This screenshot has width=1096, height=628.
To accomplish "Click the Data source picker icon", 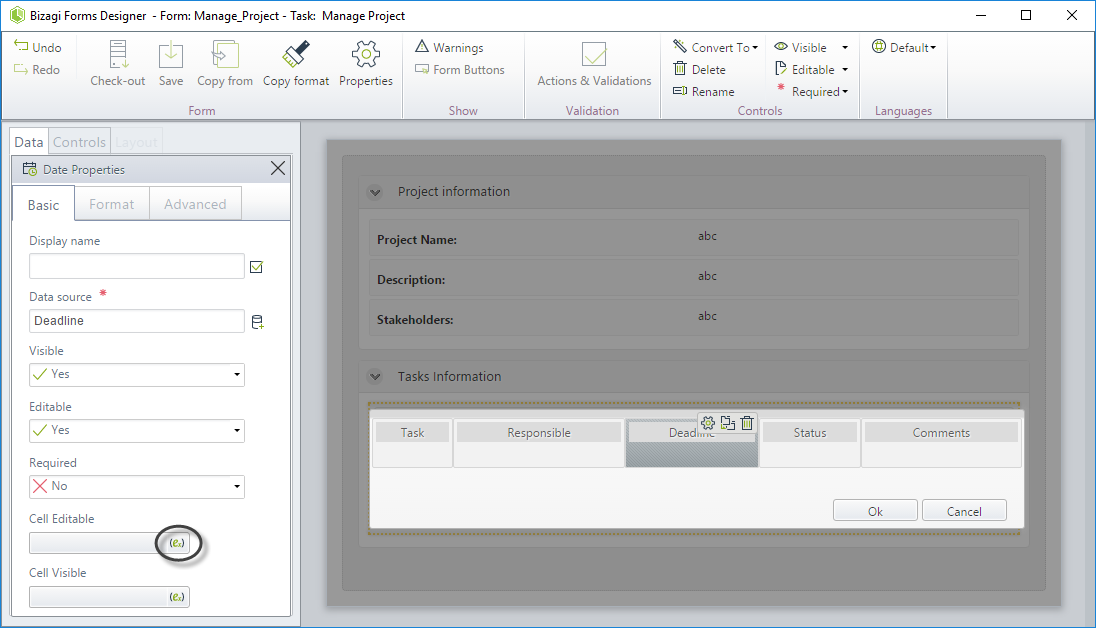I will tap(257, 322).
